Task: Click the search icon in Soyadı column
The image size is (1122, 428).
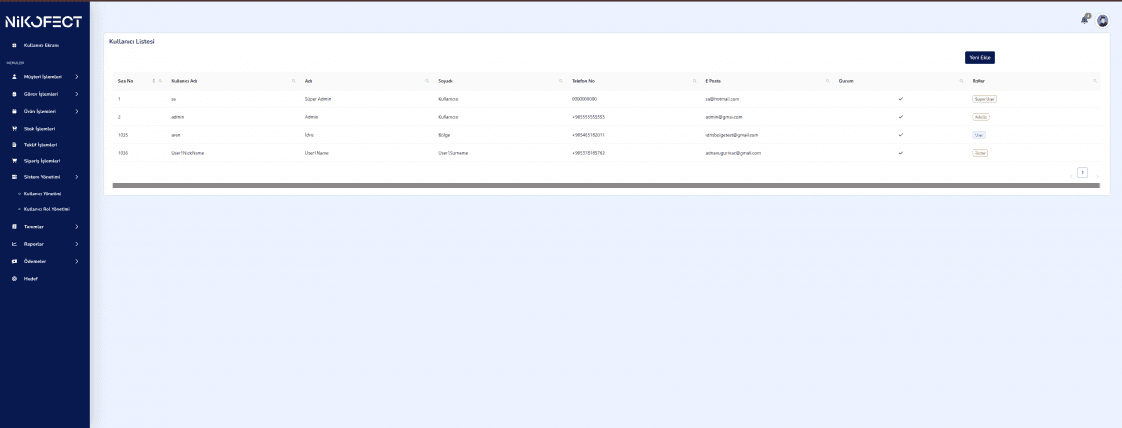Action: pyautogui.click(x=561, y=81)
